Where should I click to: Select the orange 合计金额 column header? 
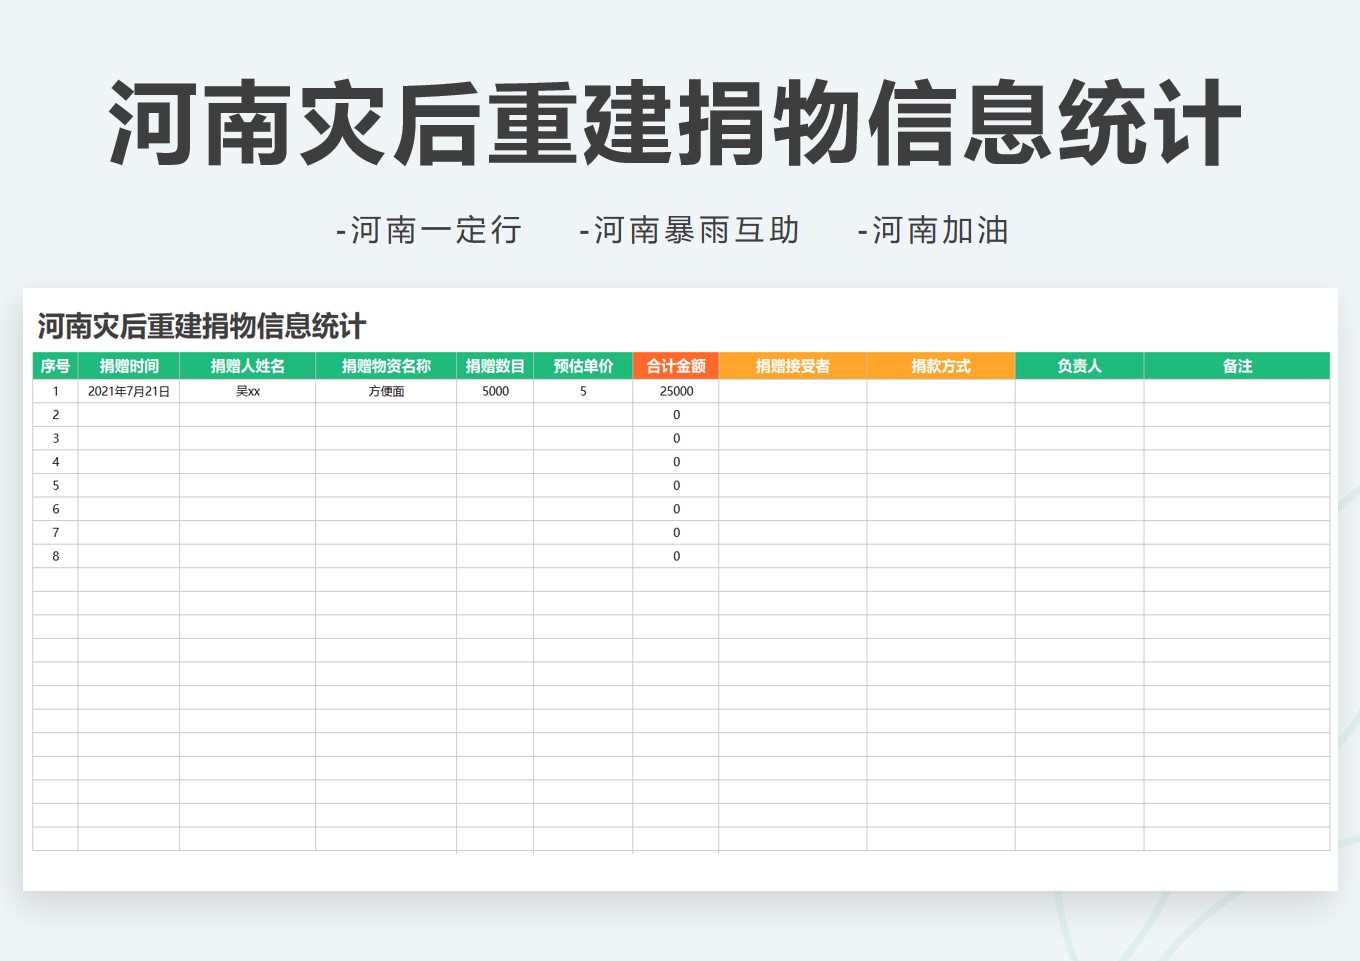[x=676, y=366]
